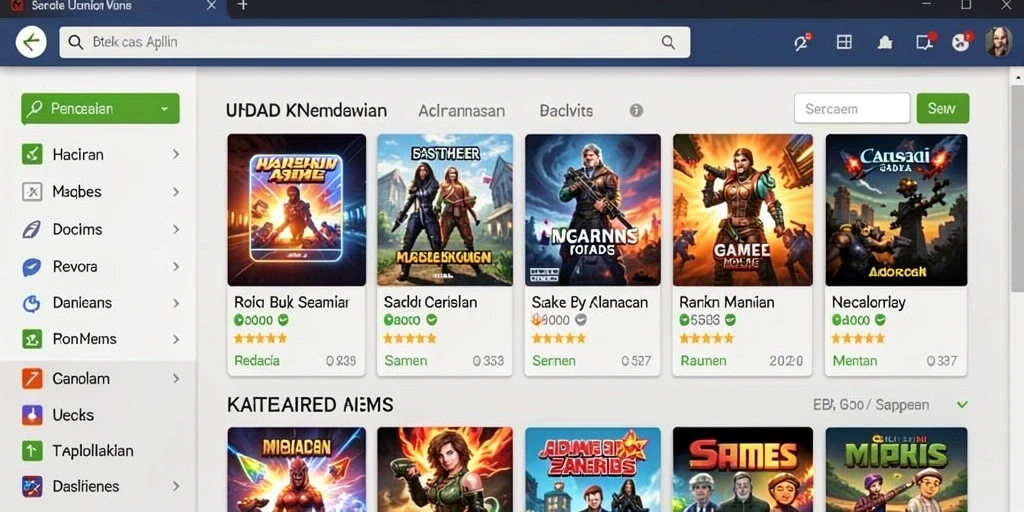The image size is (1024, 512).
Task: Click the info icon beside Baclvits
Action: (636, 110)
